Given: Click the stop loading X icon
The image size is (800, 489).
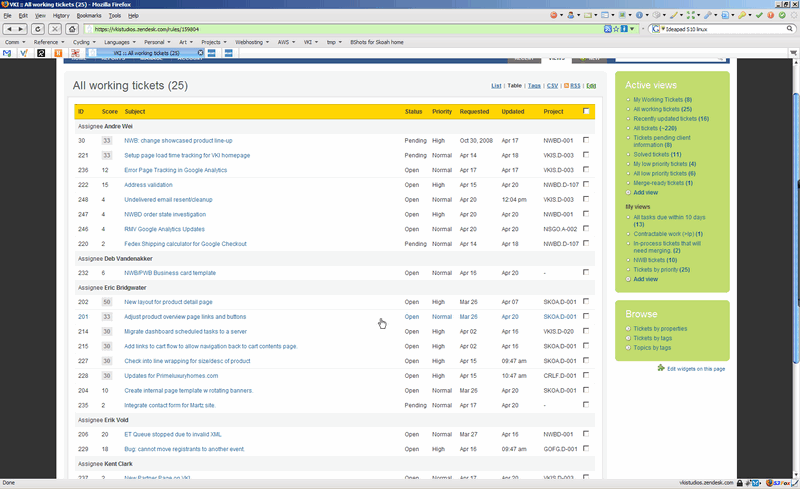Looking at the screenshot, I should click(55, 29).
